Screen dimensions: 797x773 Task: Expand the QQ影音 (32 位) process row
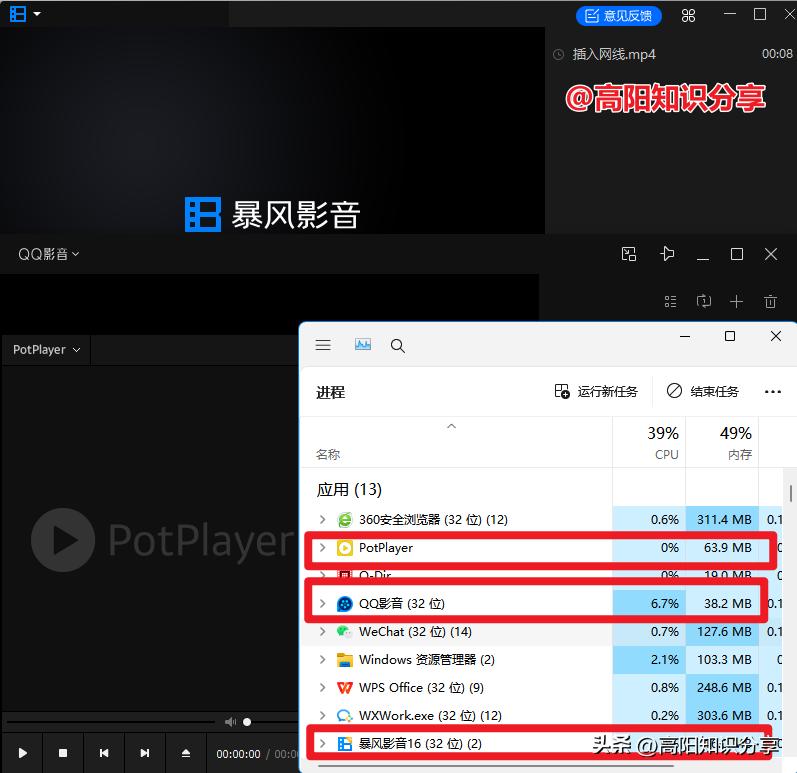pyautogui.click(x=322, y=603)
